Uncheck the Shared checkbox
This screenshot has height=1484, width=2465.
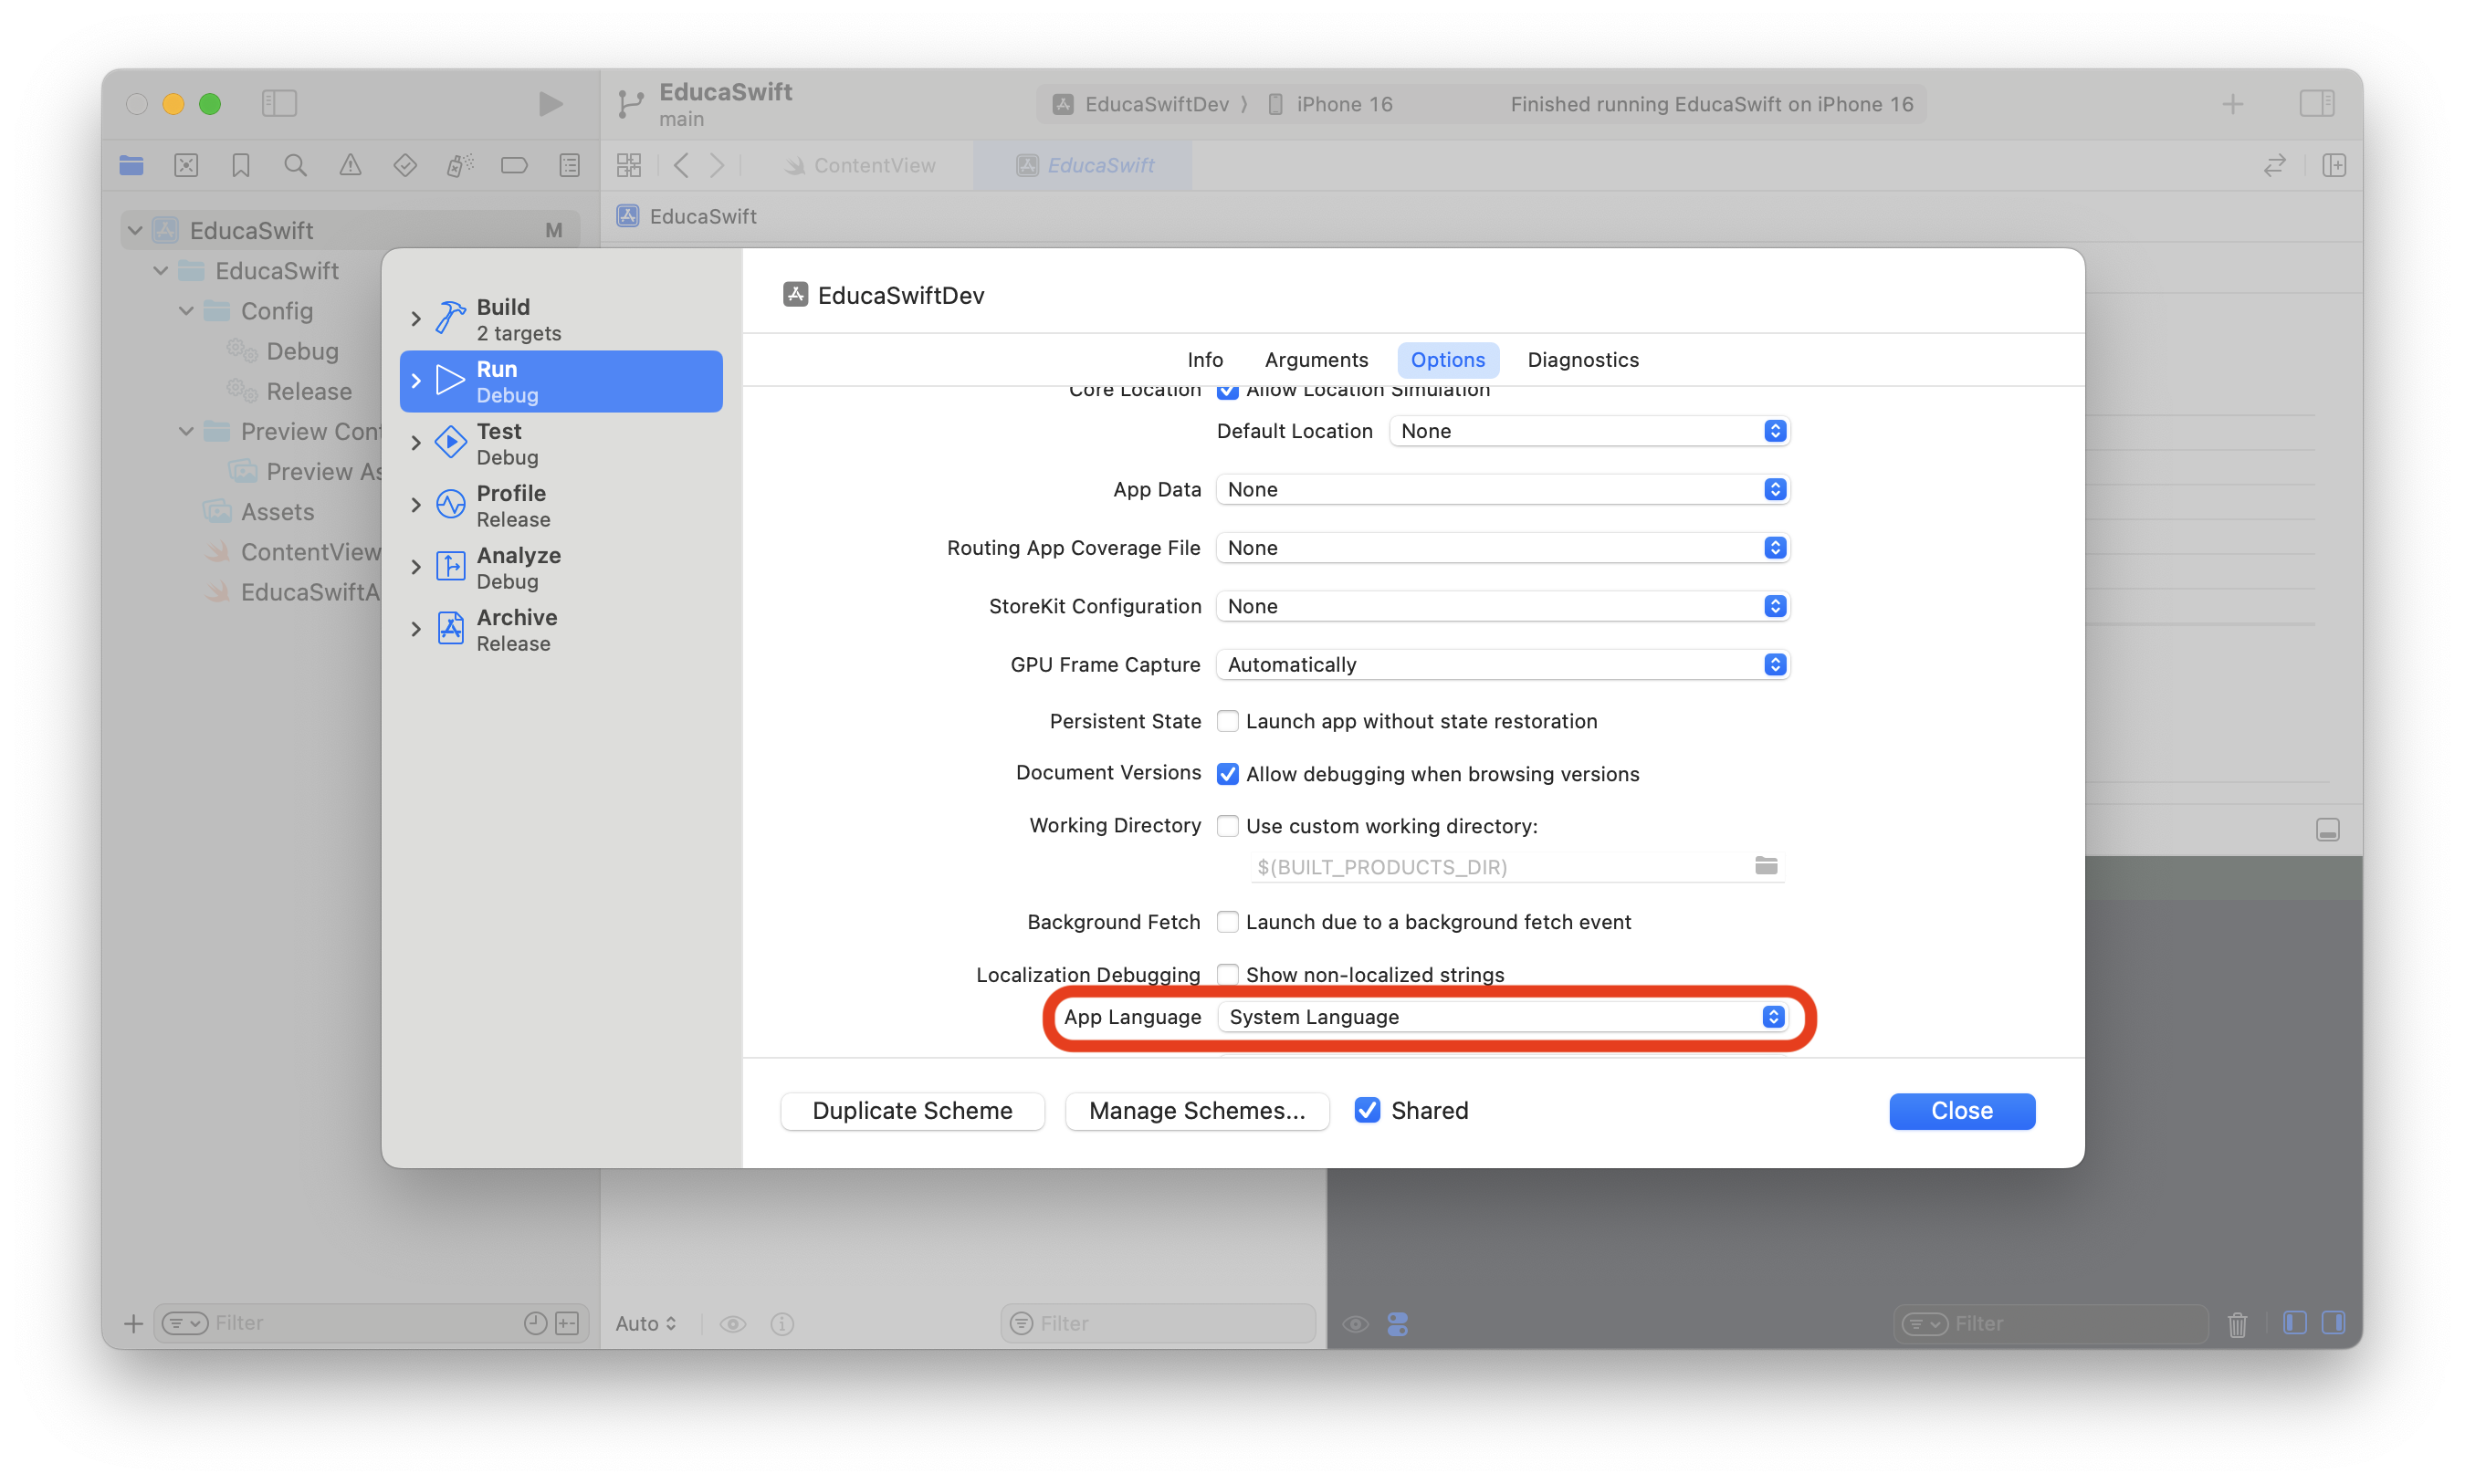point(1367,1110)
